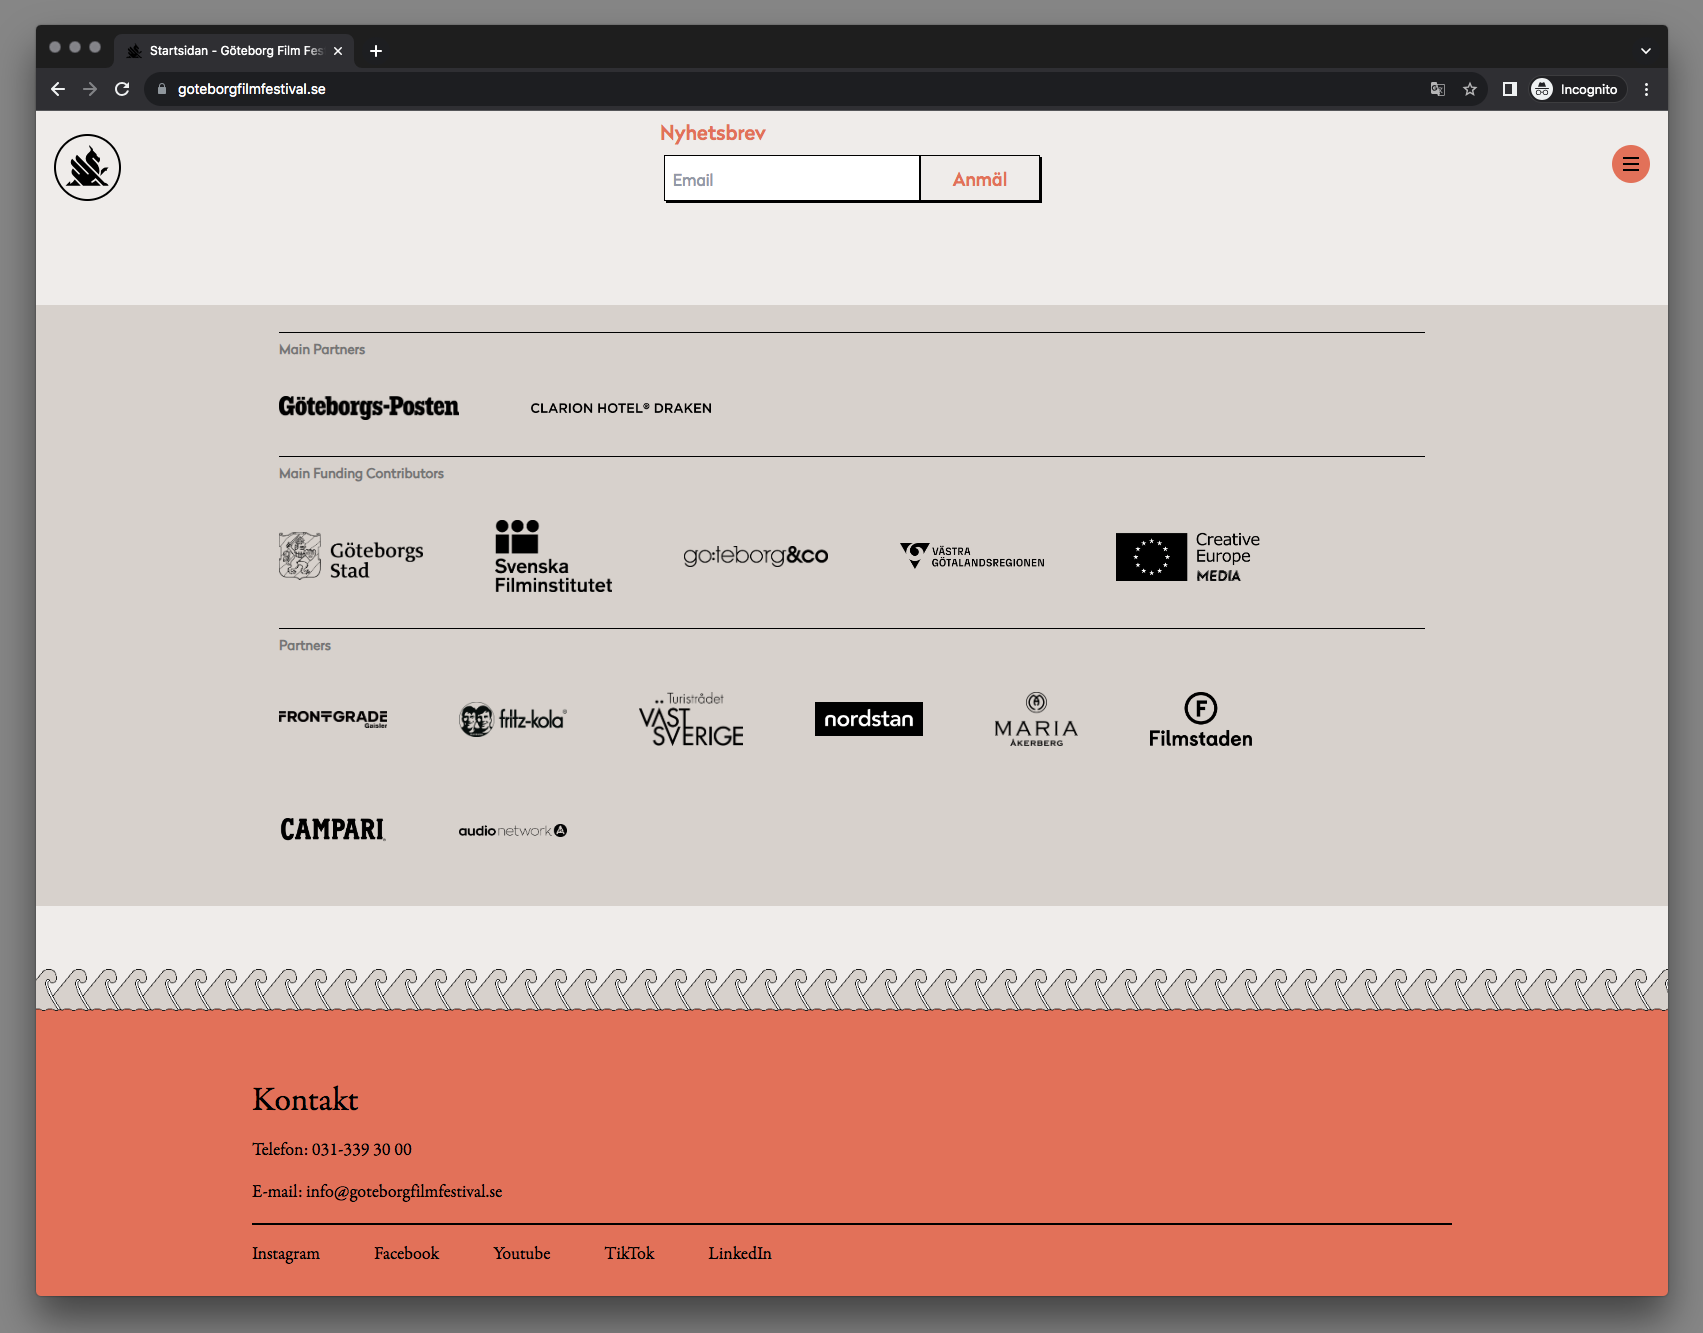Submit newsletter with the Anmäl button
This screenshot has width=1703, height=1333.
(980, 179)
